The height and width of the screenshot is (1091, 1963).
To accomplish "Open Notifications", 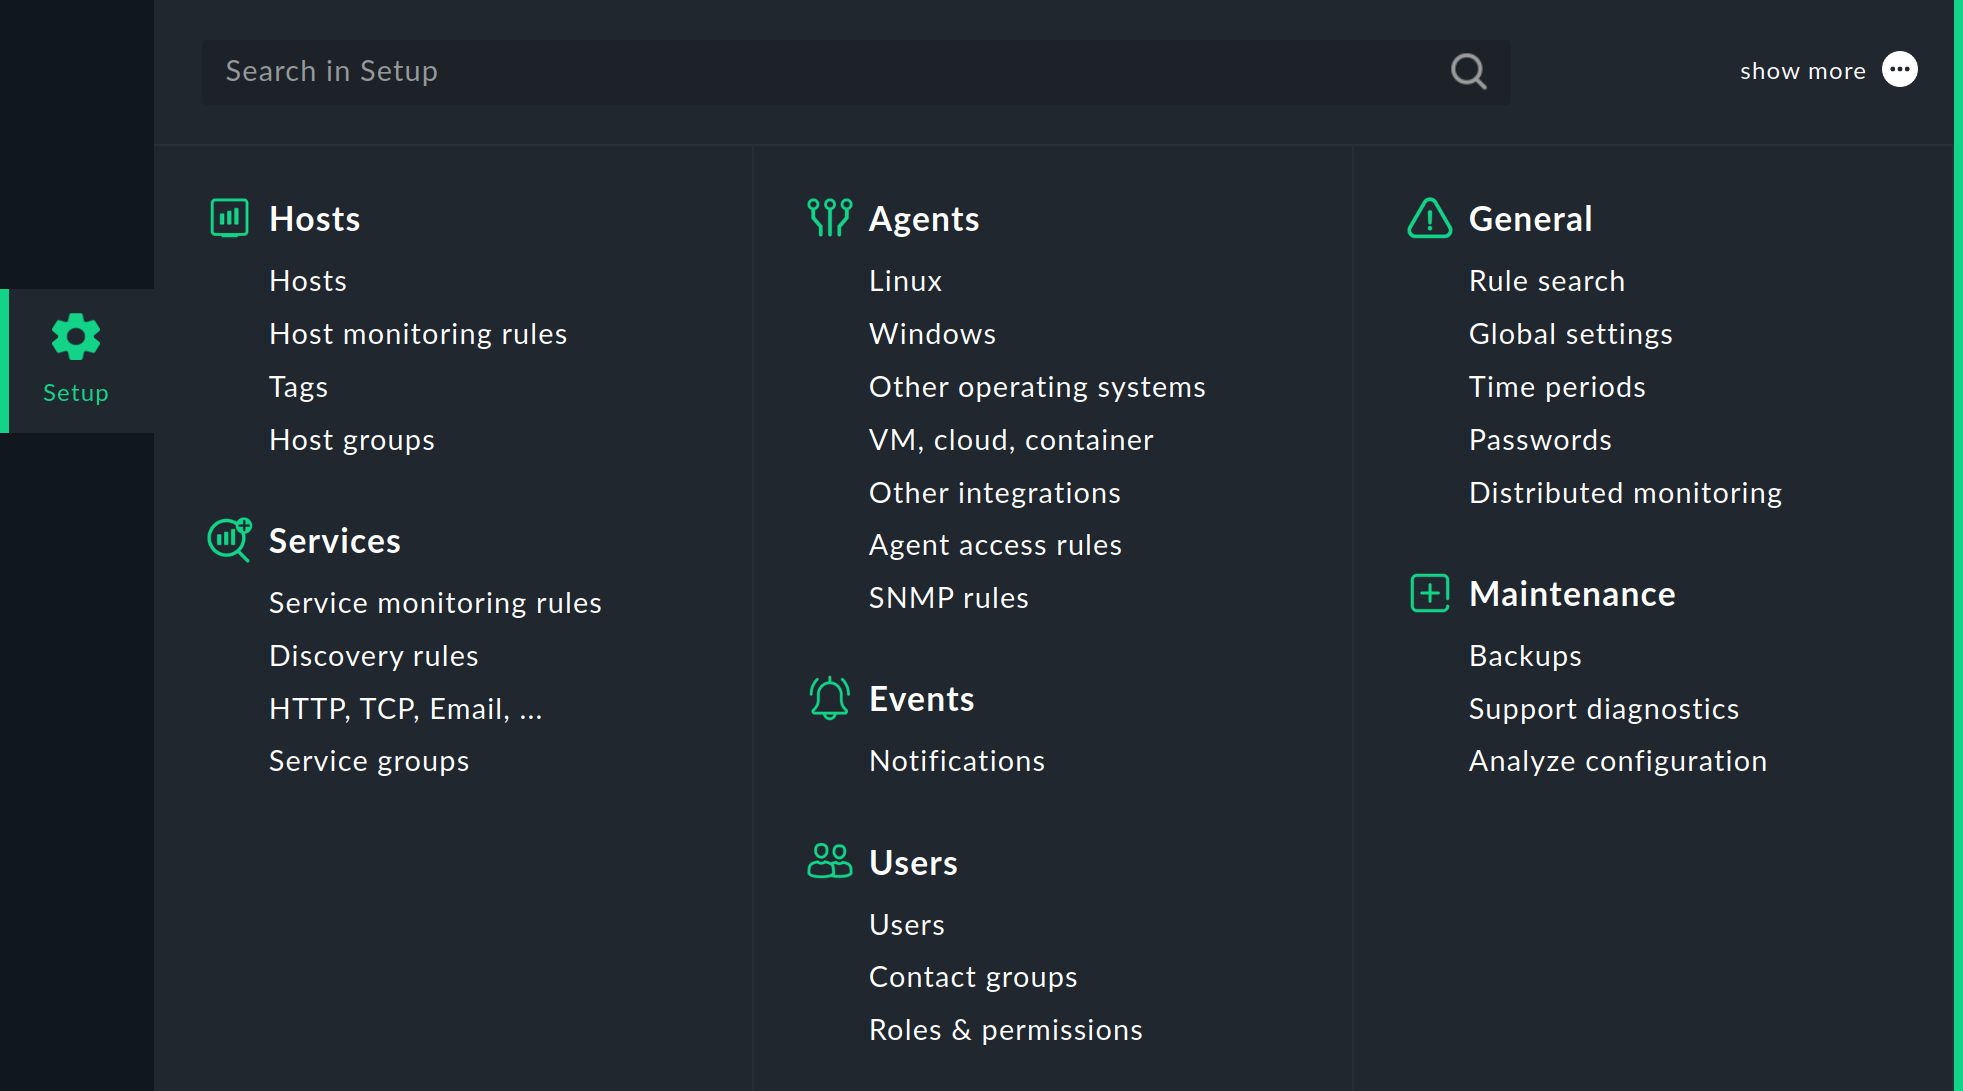I will coord(957,761).
